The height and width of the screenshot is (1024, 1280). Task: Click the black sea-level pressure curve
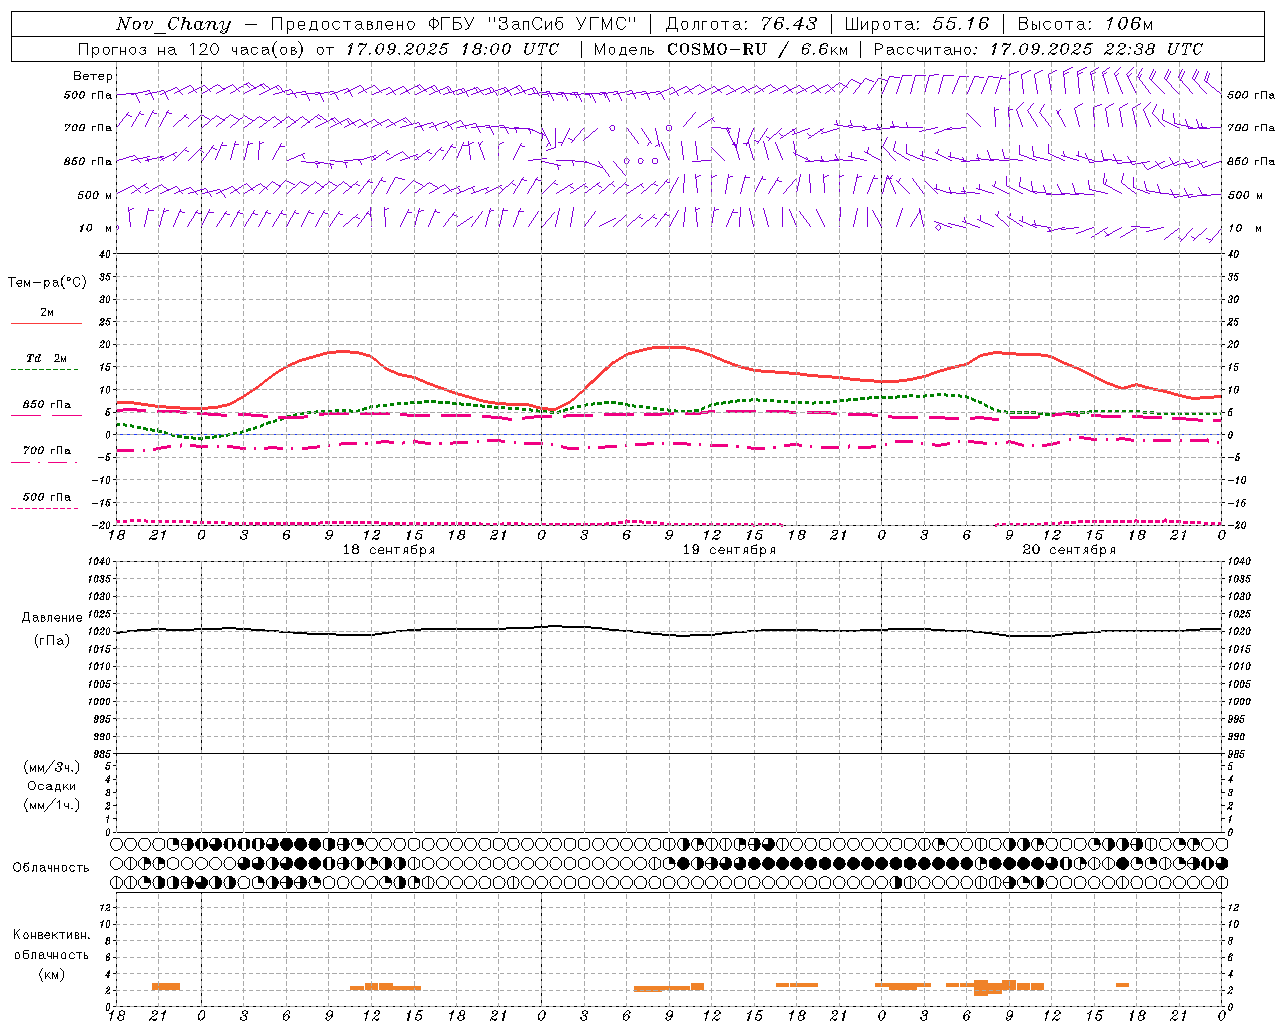pos(668,631)
